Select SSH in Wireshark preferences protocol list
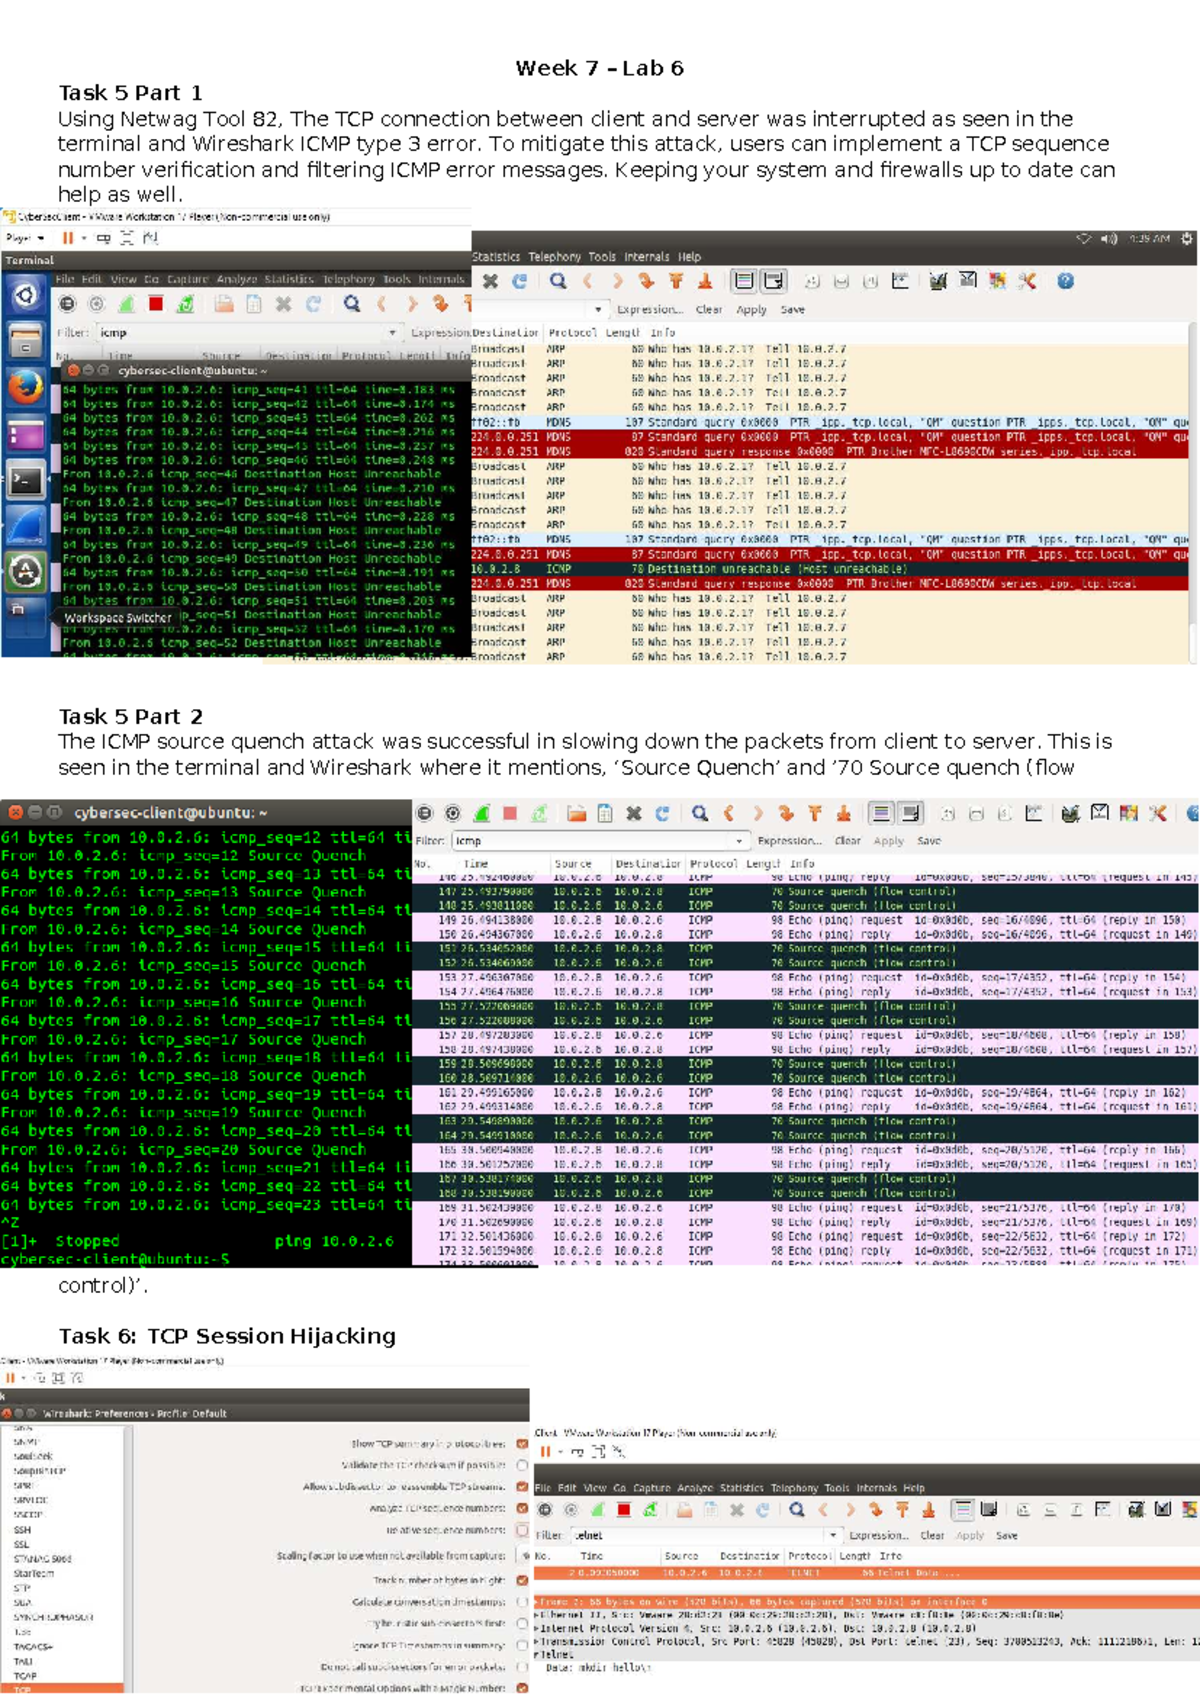This screenshot has height=1696, width=1200. point(23,1530)
